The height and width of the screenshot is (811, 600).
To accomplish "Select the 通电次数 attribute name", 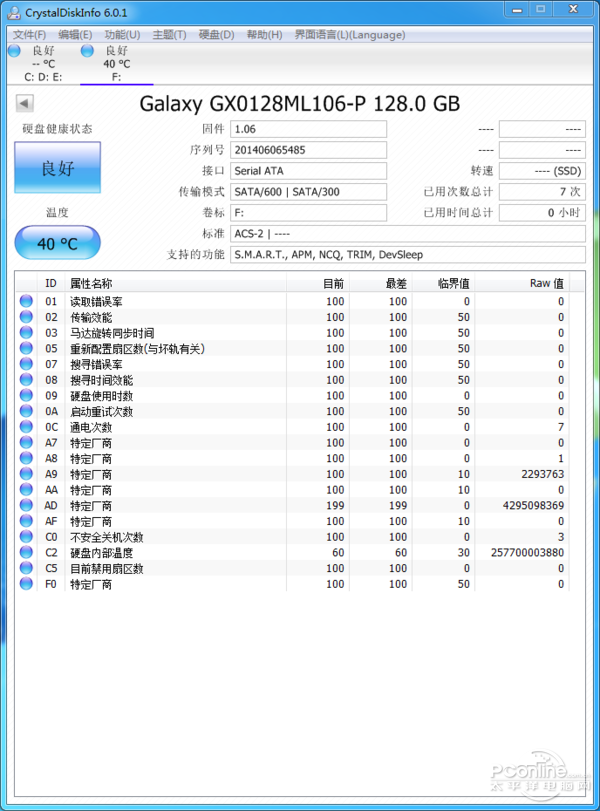I will (91, 427).
